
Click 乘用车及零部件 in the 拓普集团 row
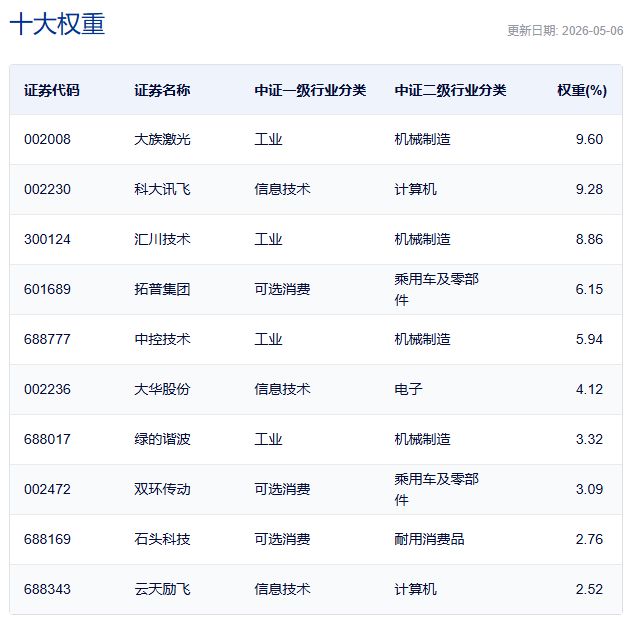tap(437, 289)
